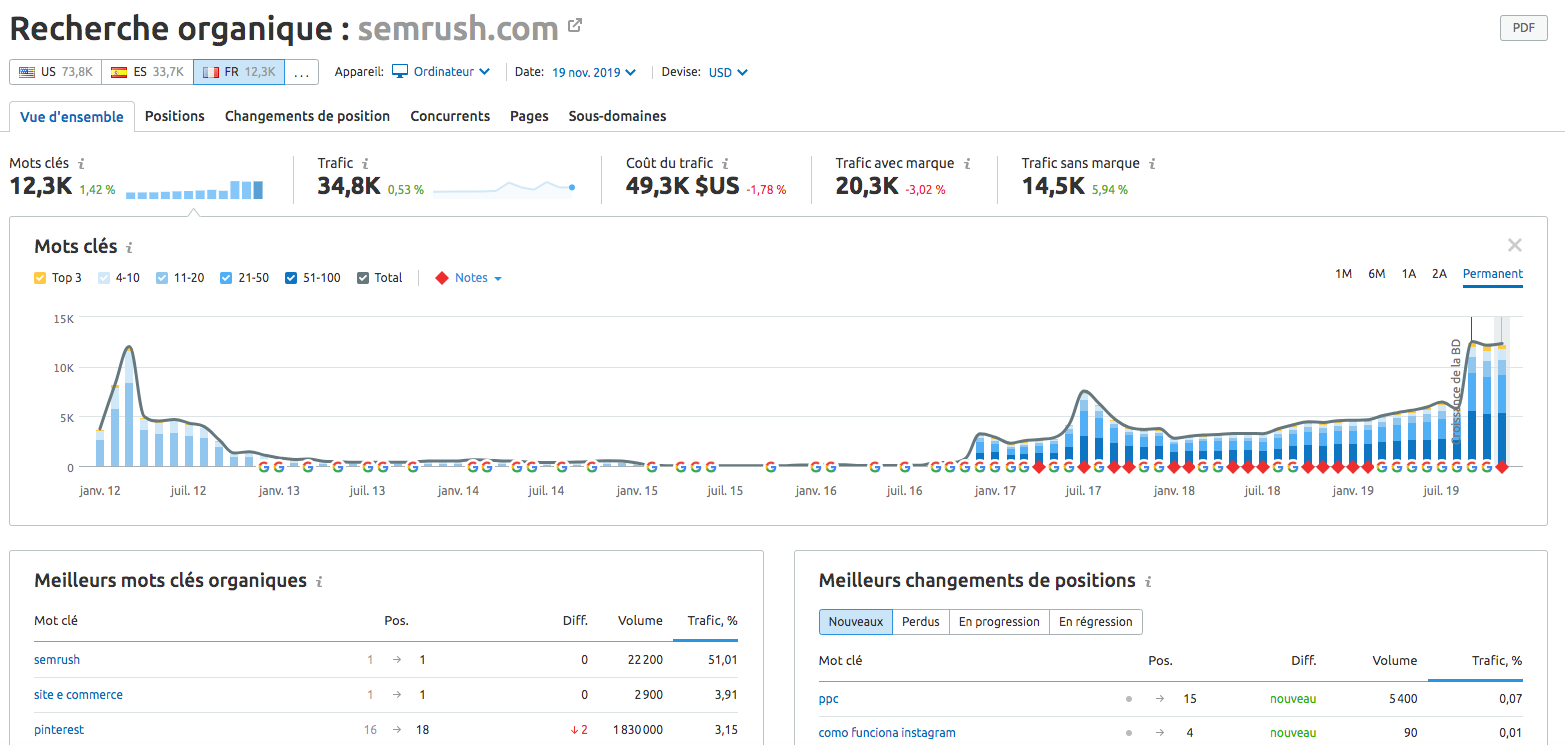Select Nouveaux position changes filter
Viewport: 1565px width, 745px height.
[856, 622]
